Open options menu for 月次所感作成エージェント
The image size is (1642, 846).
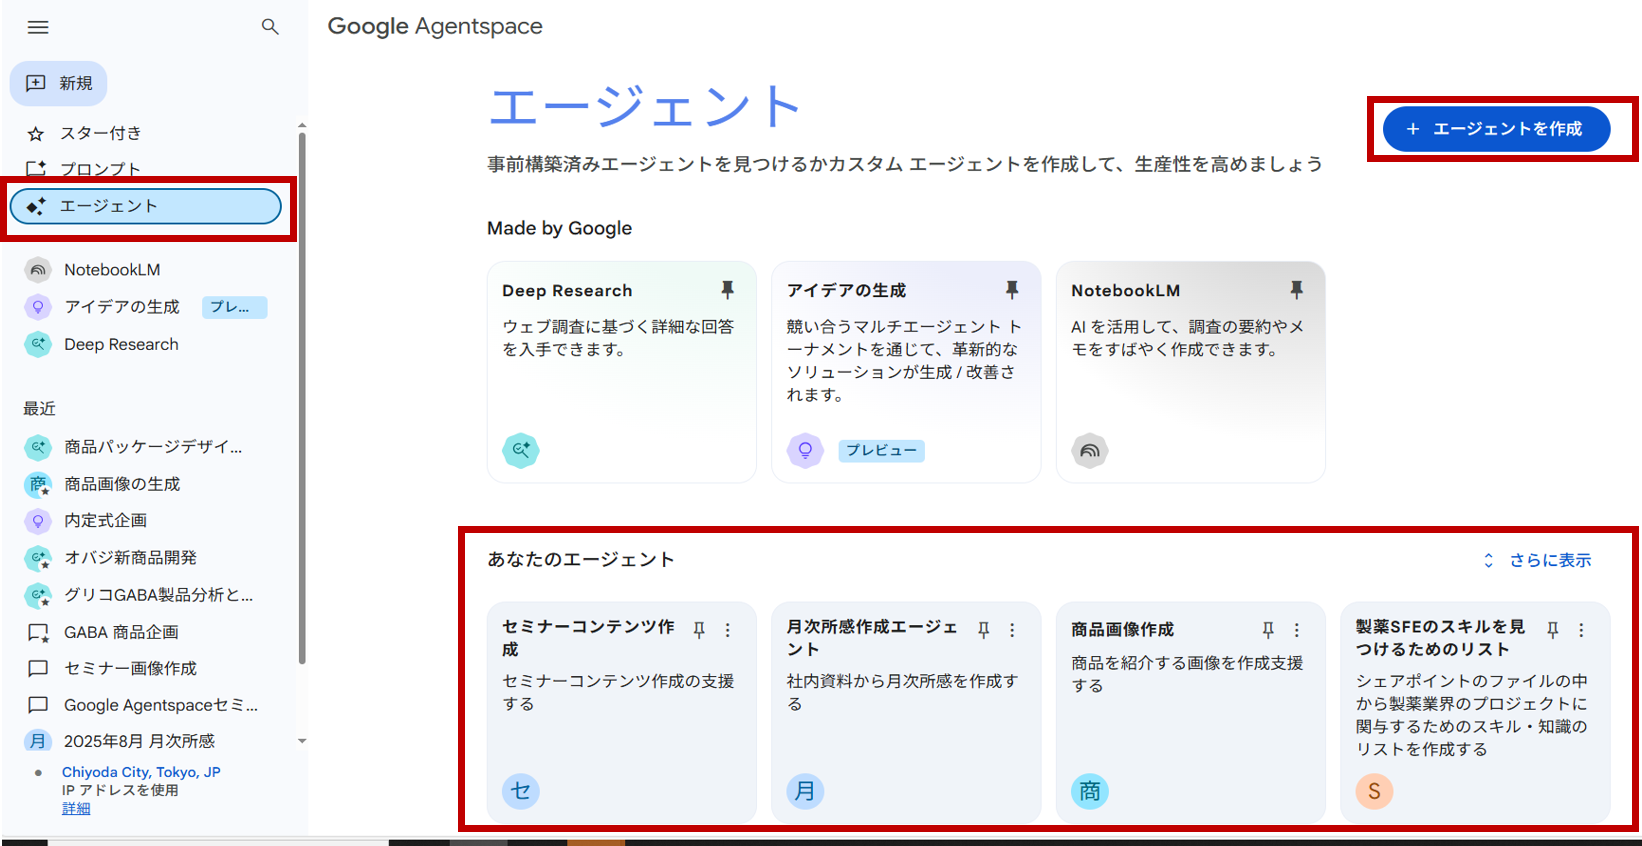click(1012, 630)
